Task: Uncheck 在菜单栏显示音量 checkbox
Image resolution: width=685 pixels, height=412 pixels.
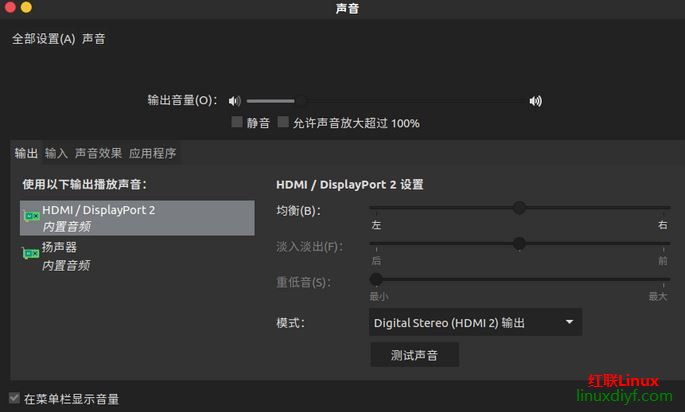Action: coord(14,398)
